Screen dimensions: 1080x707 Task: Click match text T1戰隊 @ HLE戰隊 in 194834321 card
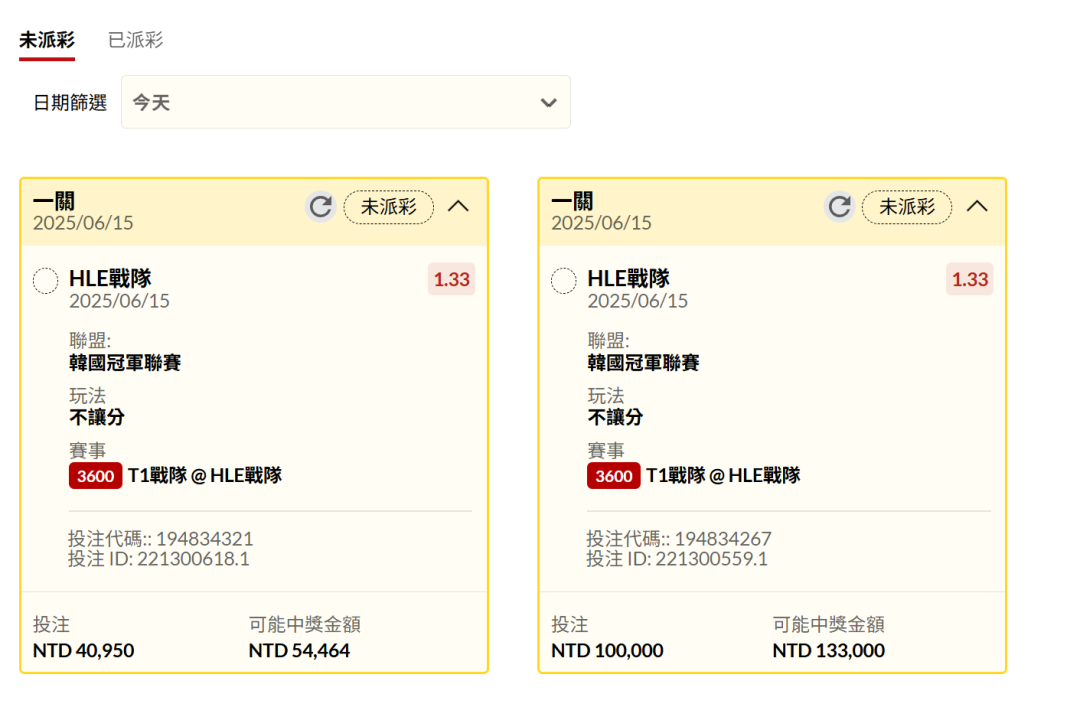205,475
